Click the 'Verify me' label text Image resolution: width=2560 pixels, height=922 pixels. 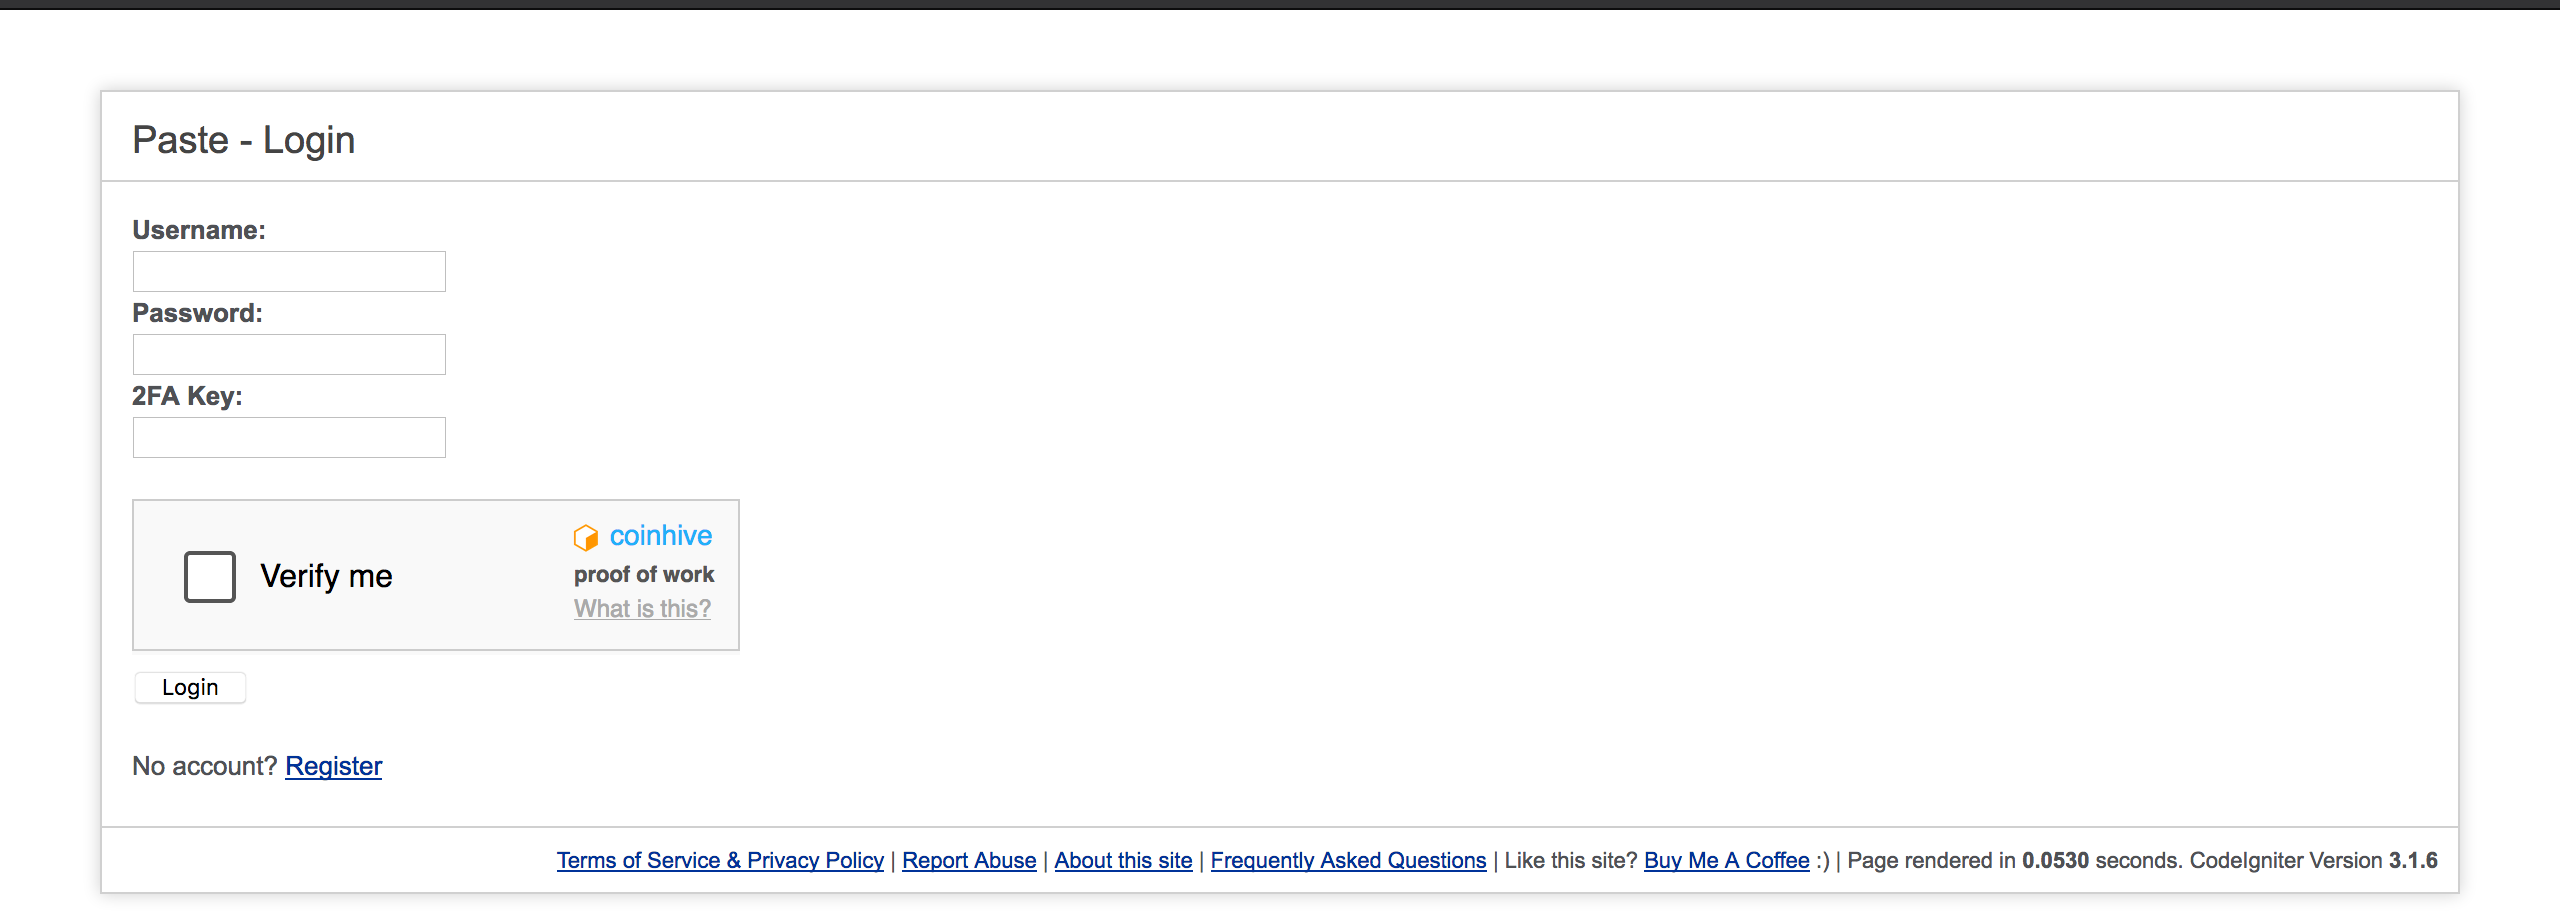click(x=326, y=576)
